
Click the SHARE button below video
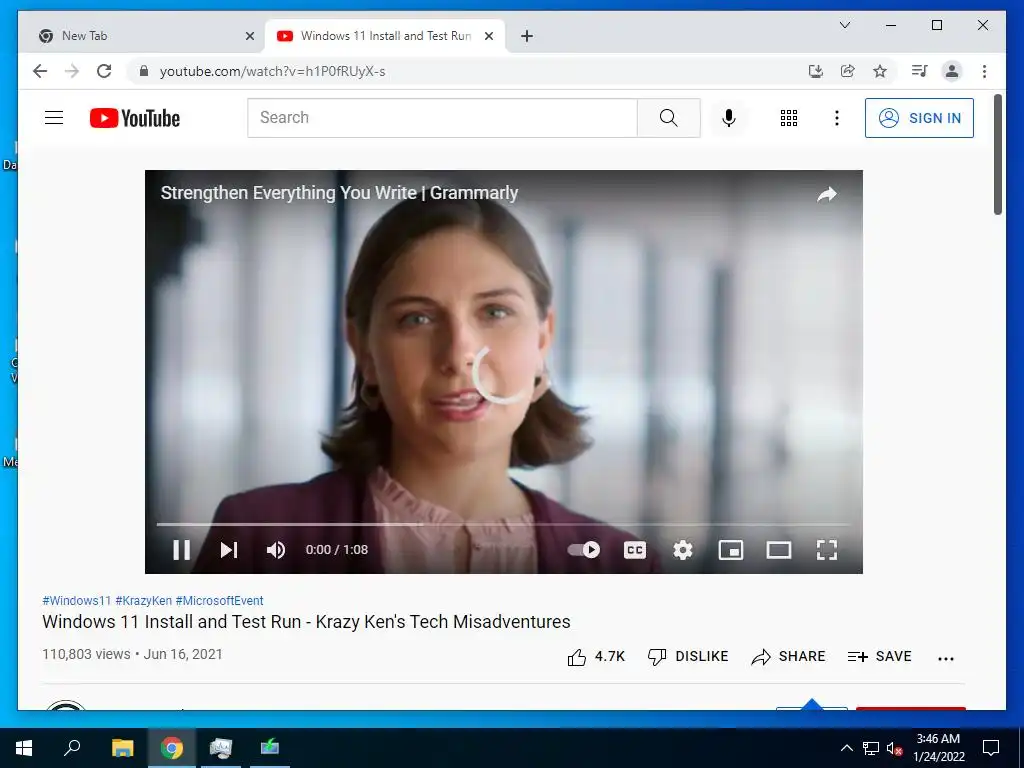[x=788, y=656]
